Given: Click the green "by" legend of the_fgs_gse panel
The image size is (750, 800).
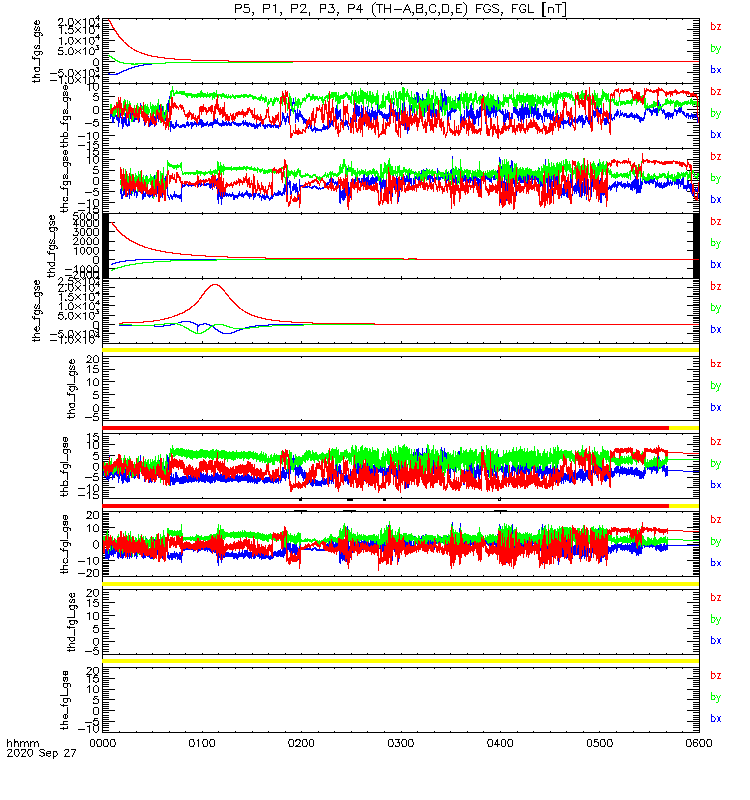Looking at the screenshot, I should [716, 308].
